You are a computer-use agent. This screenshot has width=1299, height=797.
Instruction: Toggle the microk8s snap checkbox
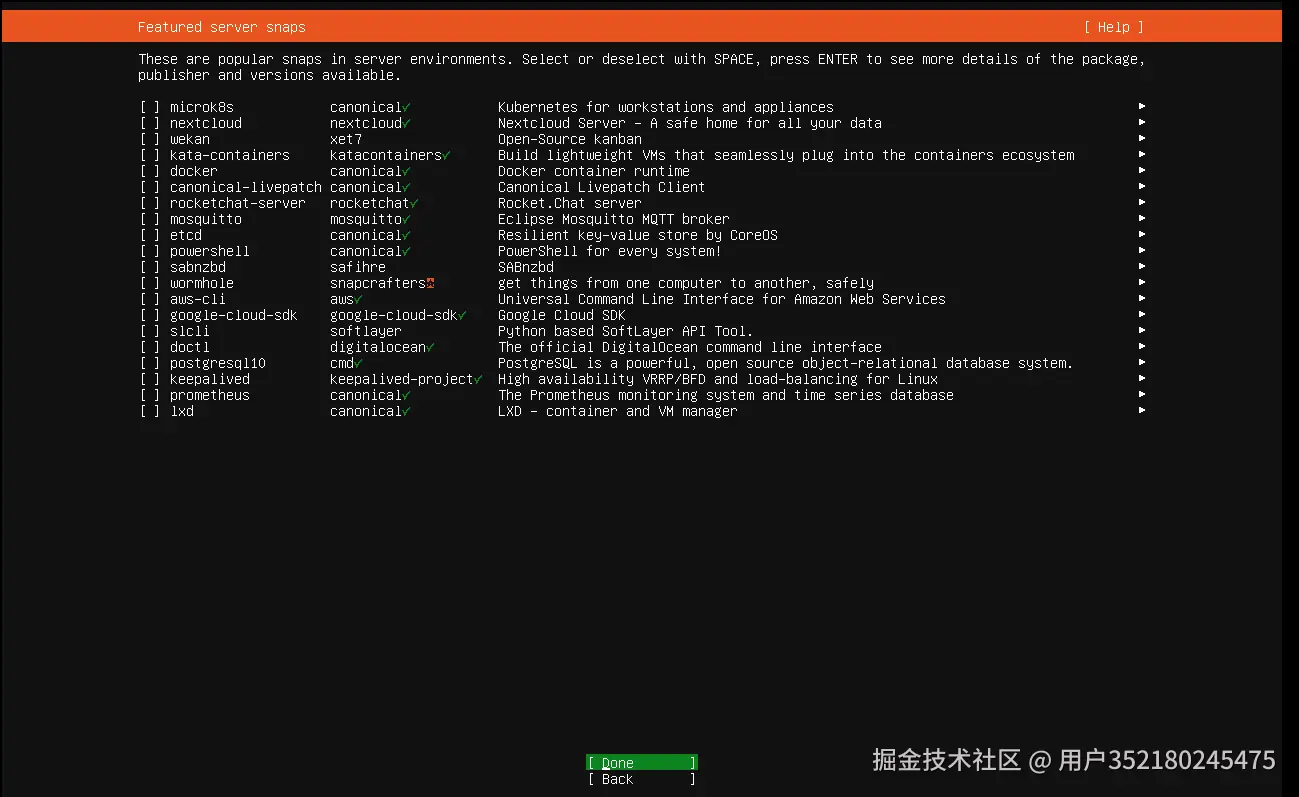pos(150,107)
